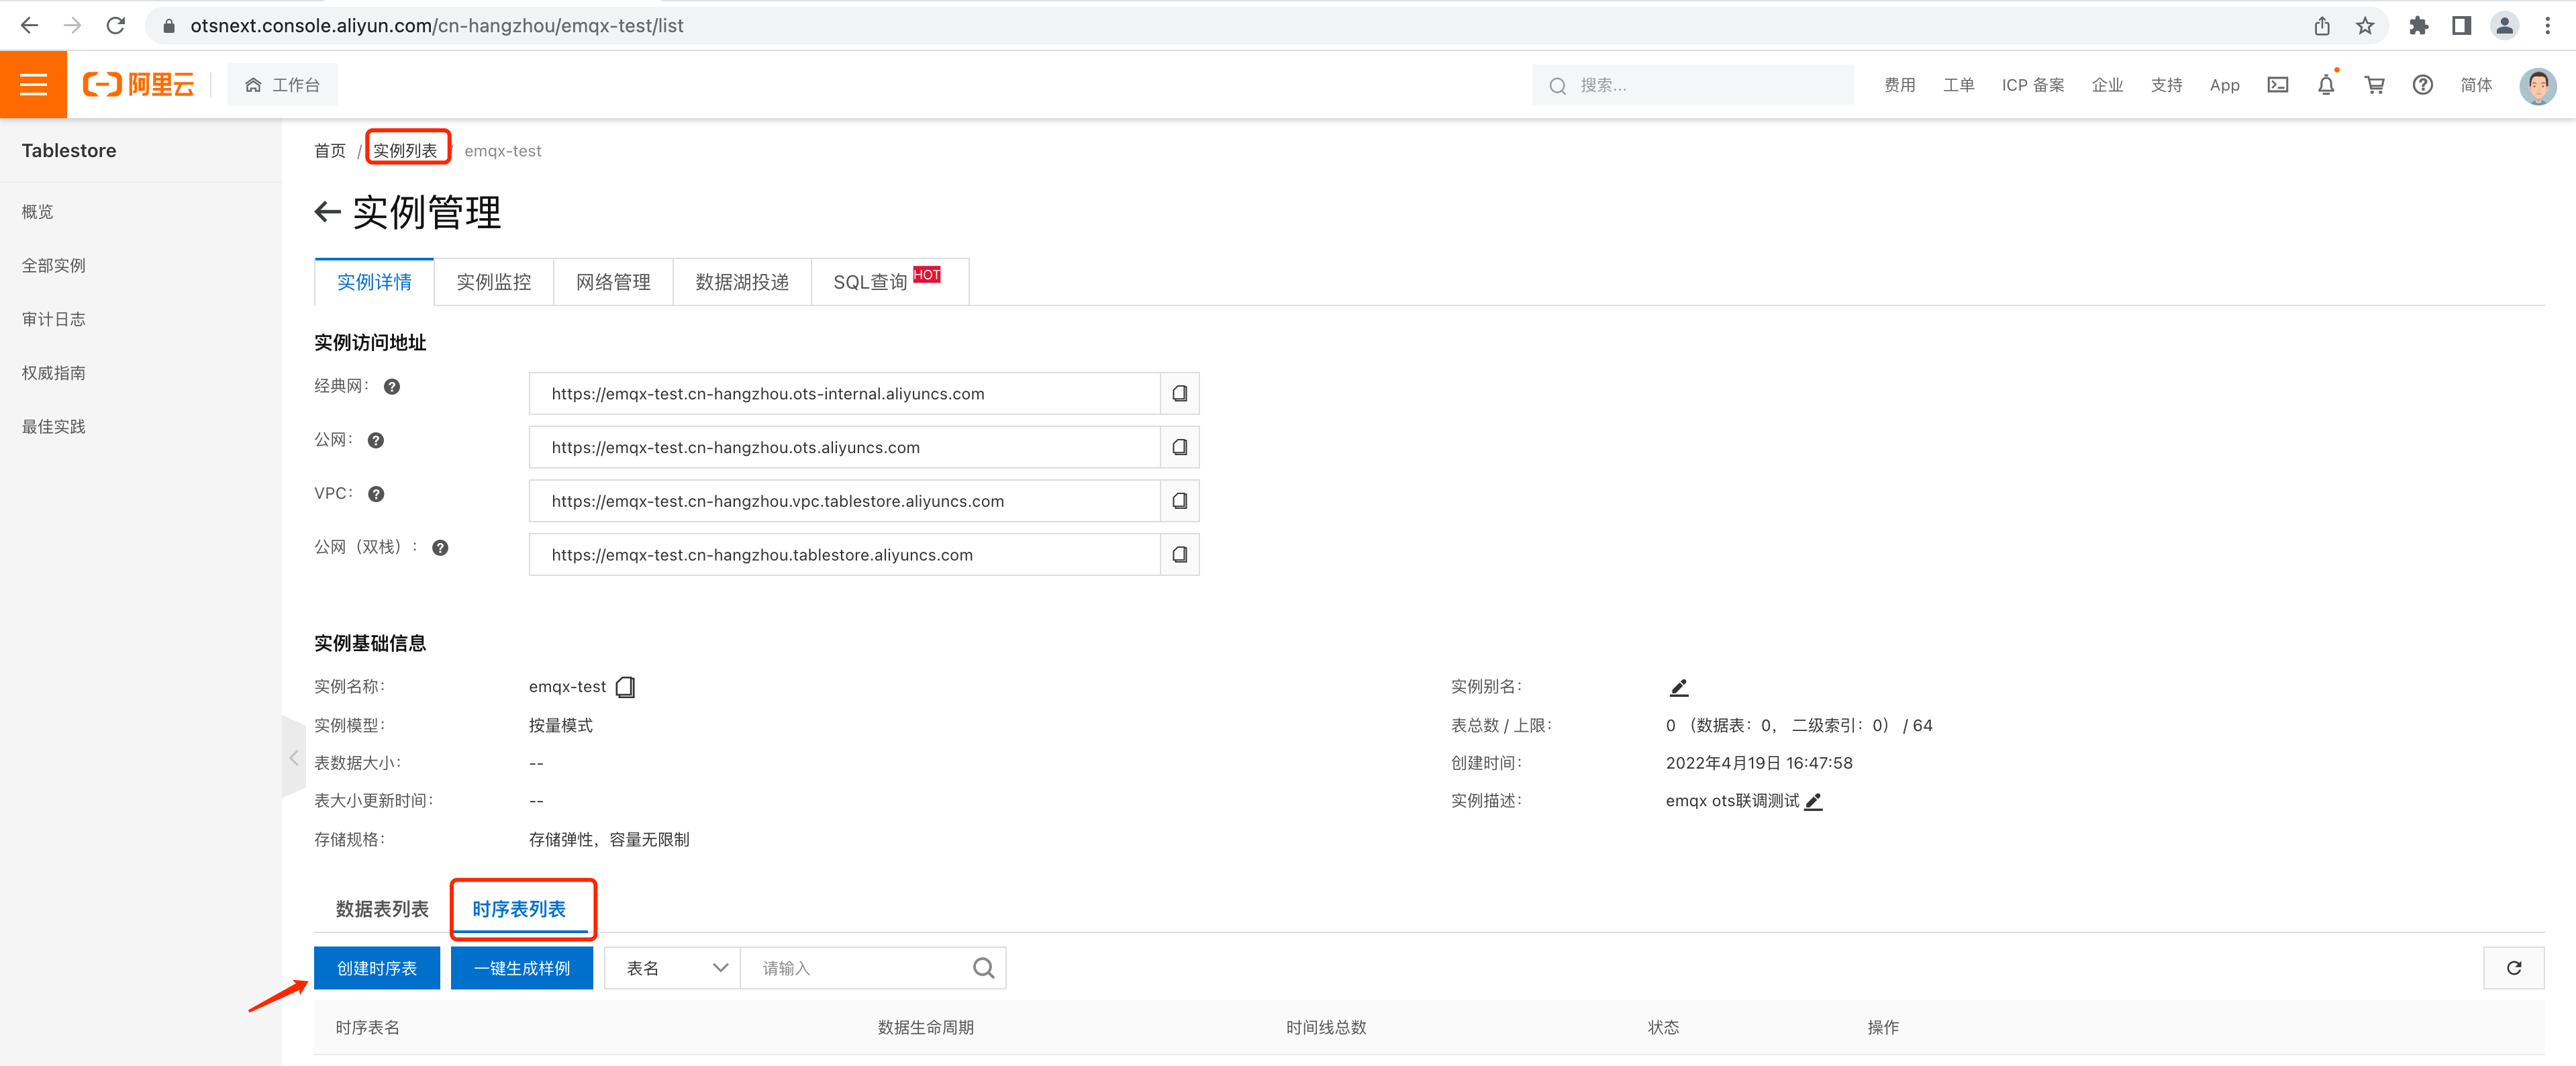Click the 请输入 table search field

pos(860,967)
